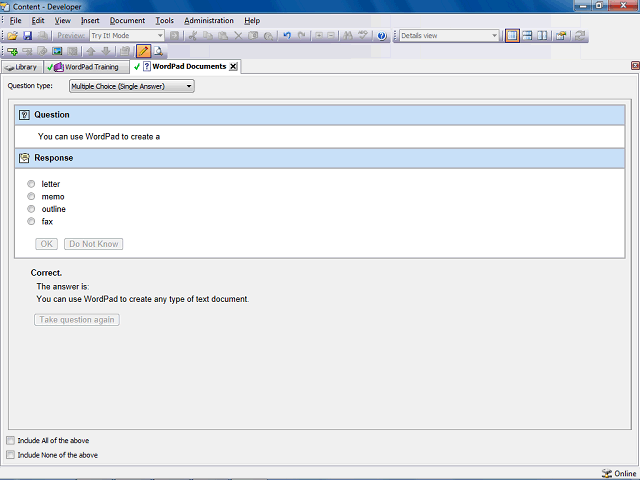The width and height of the screenshot is (640, 480).
Task: Close the WordPad Documents tab
Action: [x=233, y=67]
